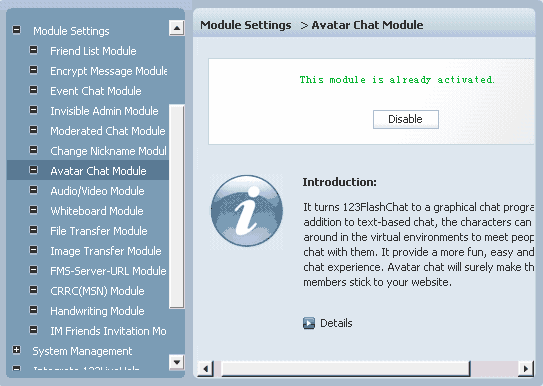Select Invisible Admin Module entry
The height and width of the screenshot is (386, 543).
tap(104, 111)
